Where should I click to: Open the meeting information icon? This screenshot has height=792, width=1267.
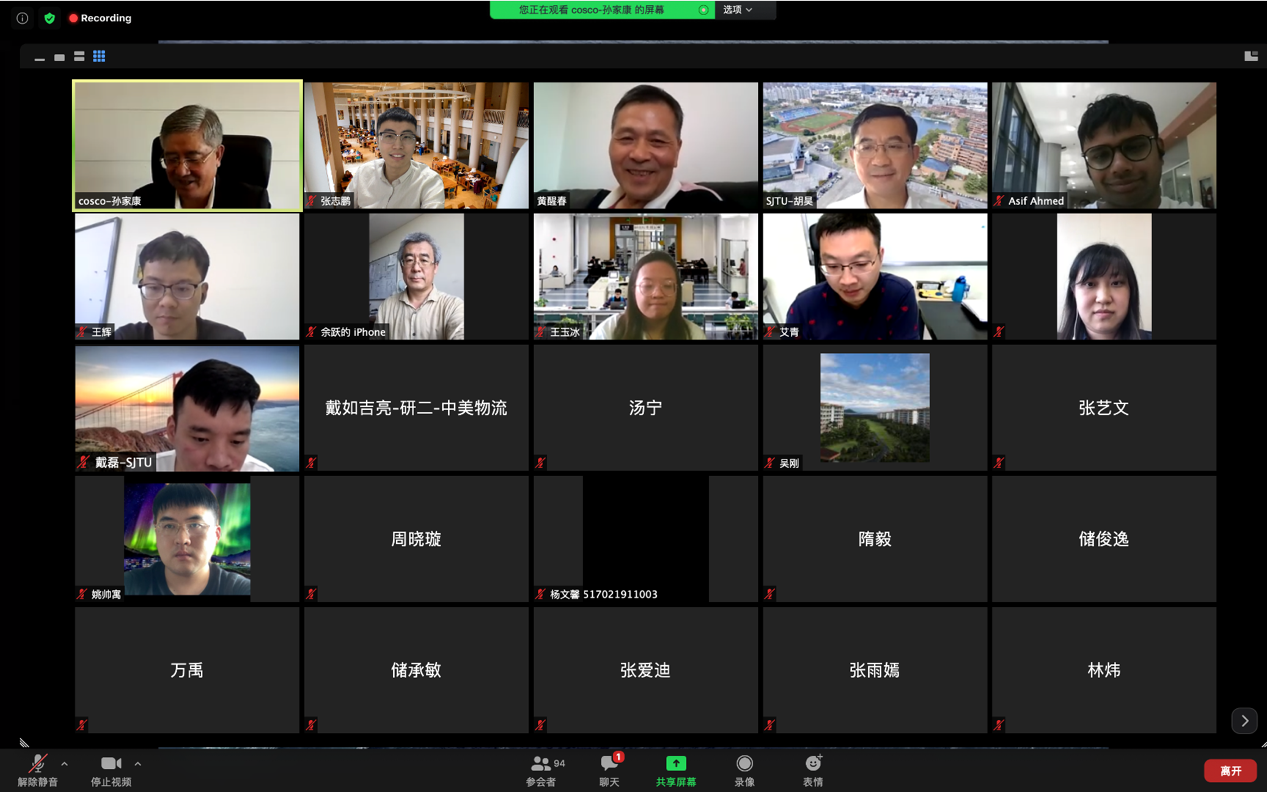point(22,18)
